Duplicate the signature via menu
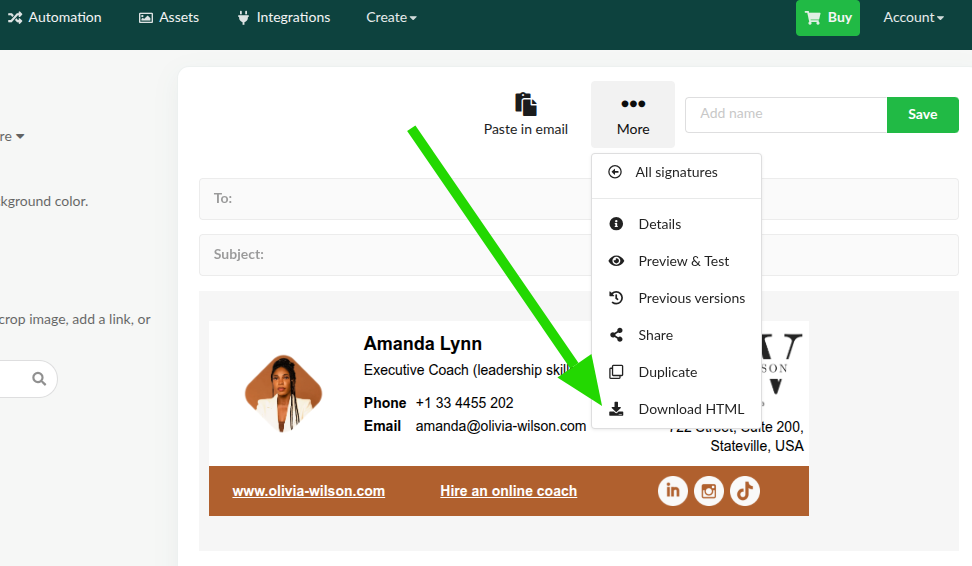The width and height of the screenshot is (972, 566). pyautogui.click(x=667, y=372)
